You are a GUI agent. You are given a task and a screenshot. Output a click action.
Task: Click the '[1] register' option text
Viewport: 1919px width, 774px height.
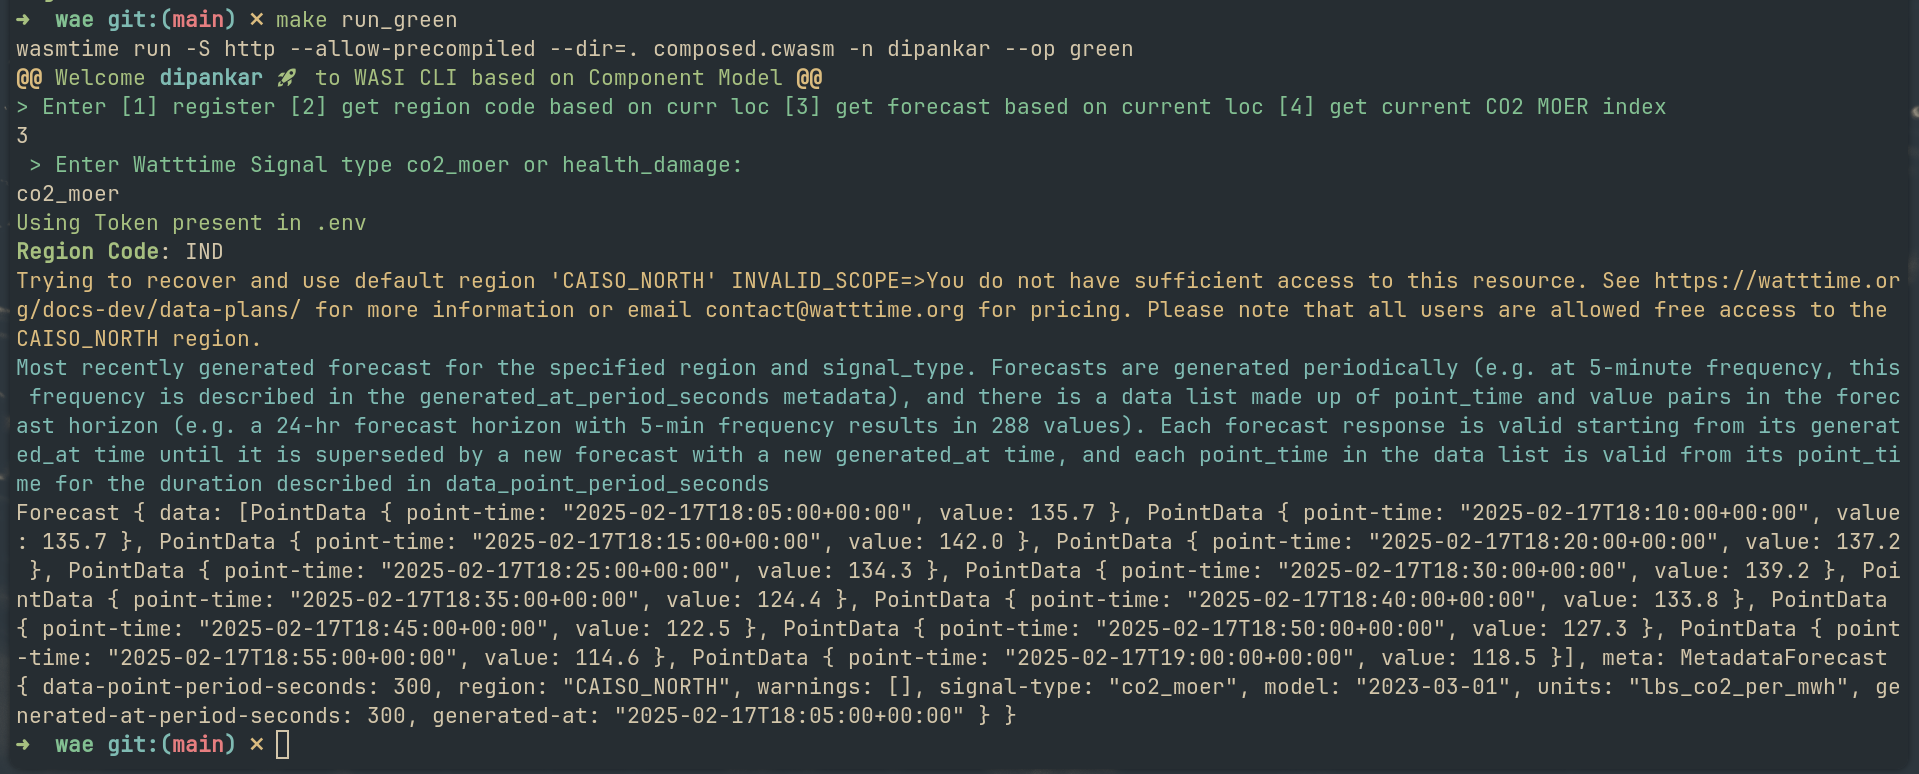click(x=198, y=107)
